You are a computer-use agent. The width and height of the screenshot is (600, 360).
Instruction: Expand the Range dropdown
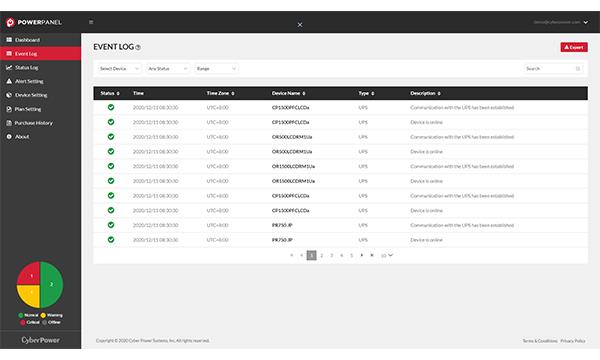[216, 68]
